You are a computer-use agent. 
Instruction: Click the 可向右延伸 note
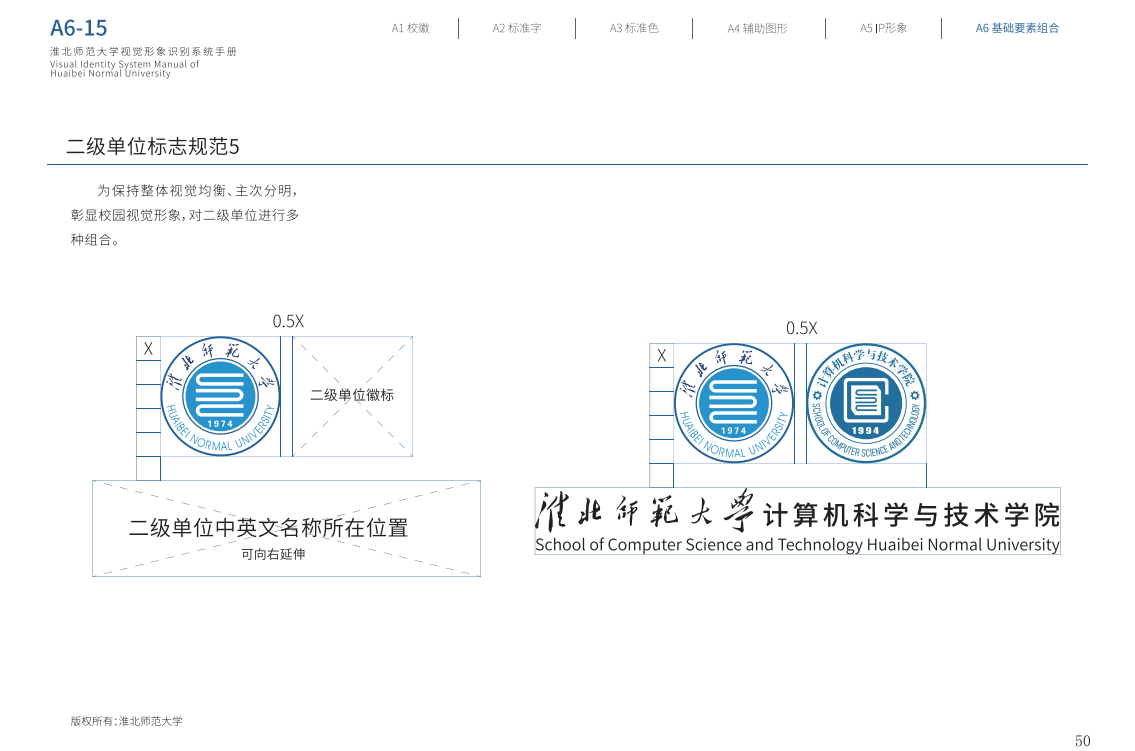273,553
